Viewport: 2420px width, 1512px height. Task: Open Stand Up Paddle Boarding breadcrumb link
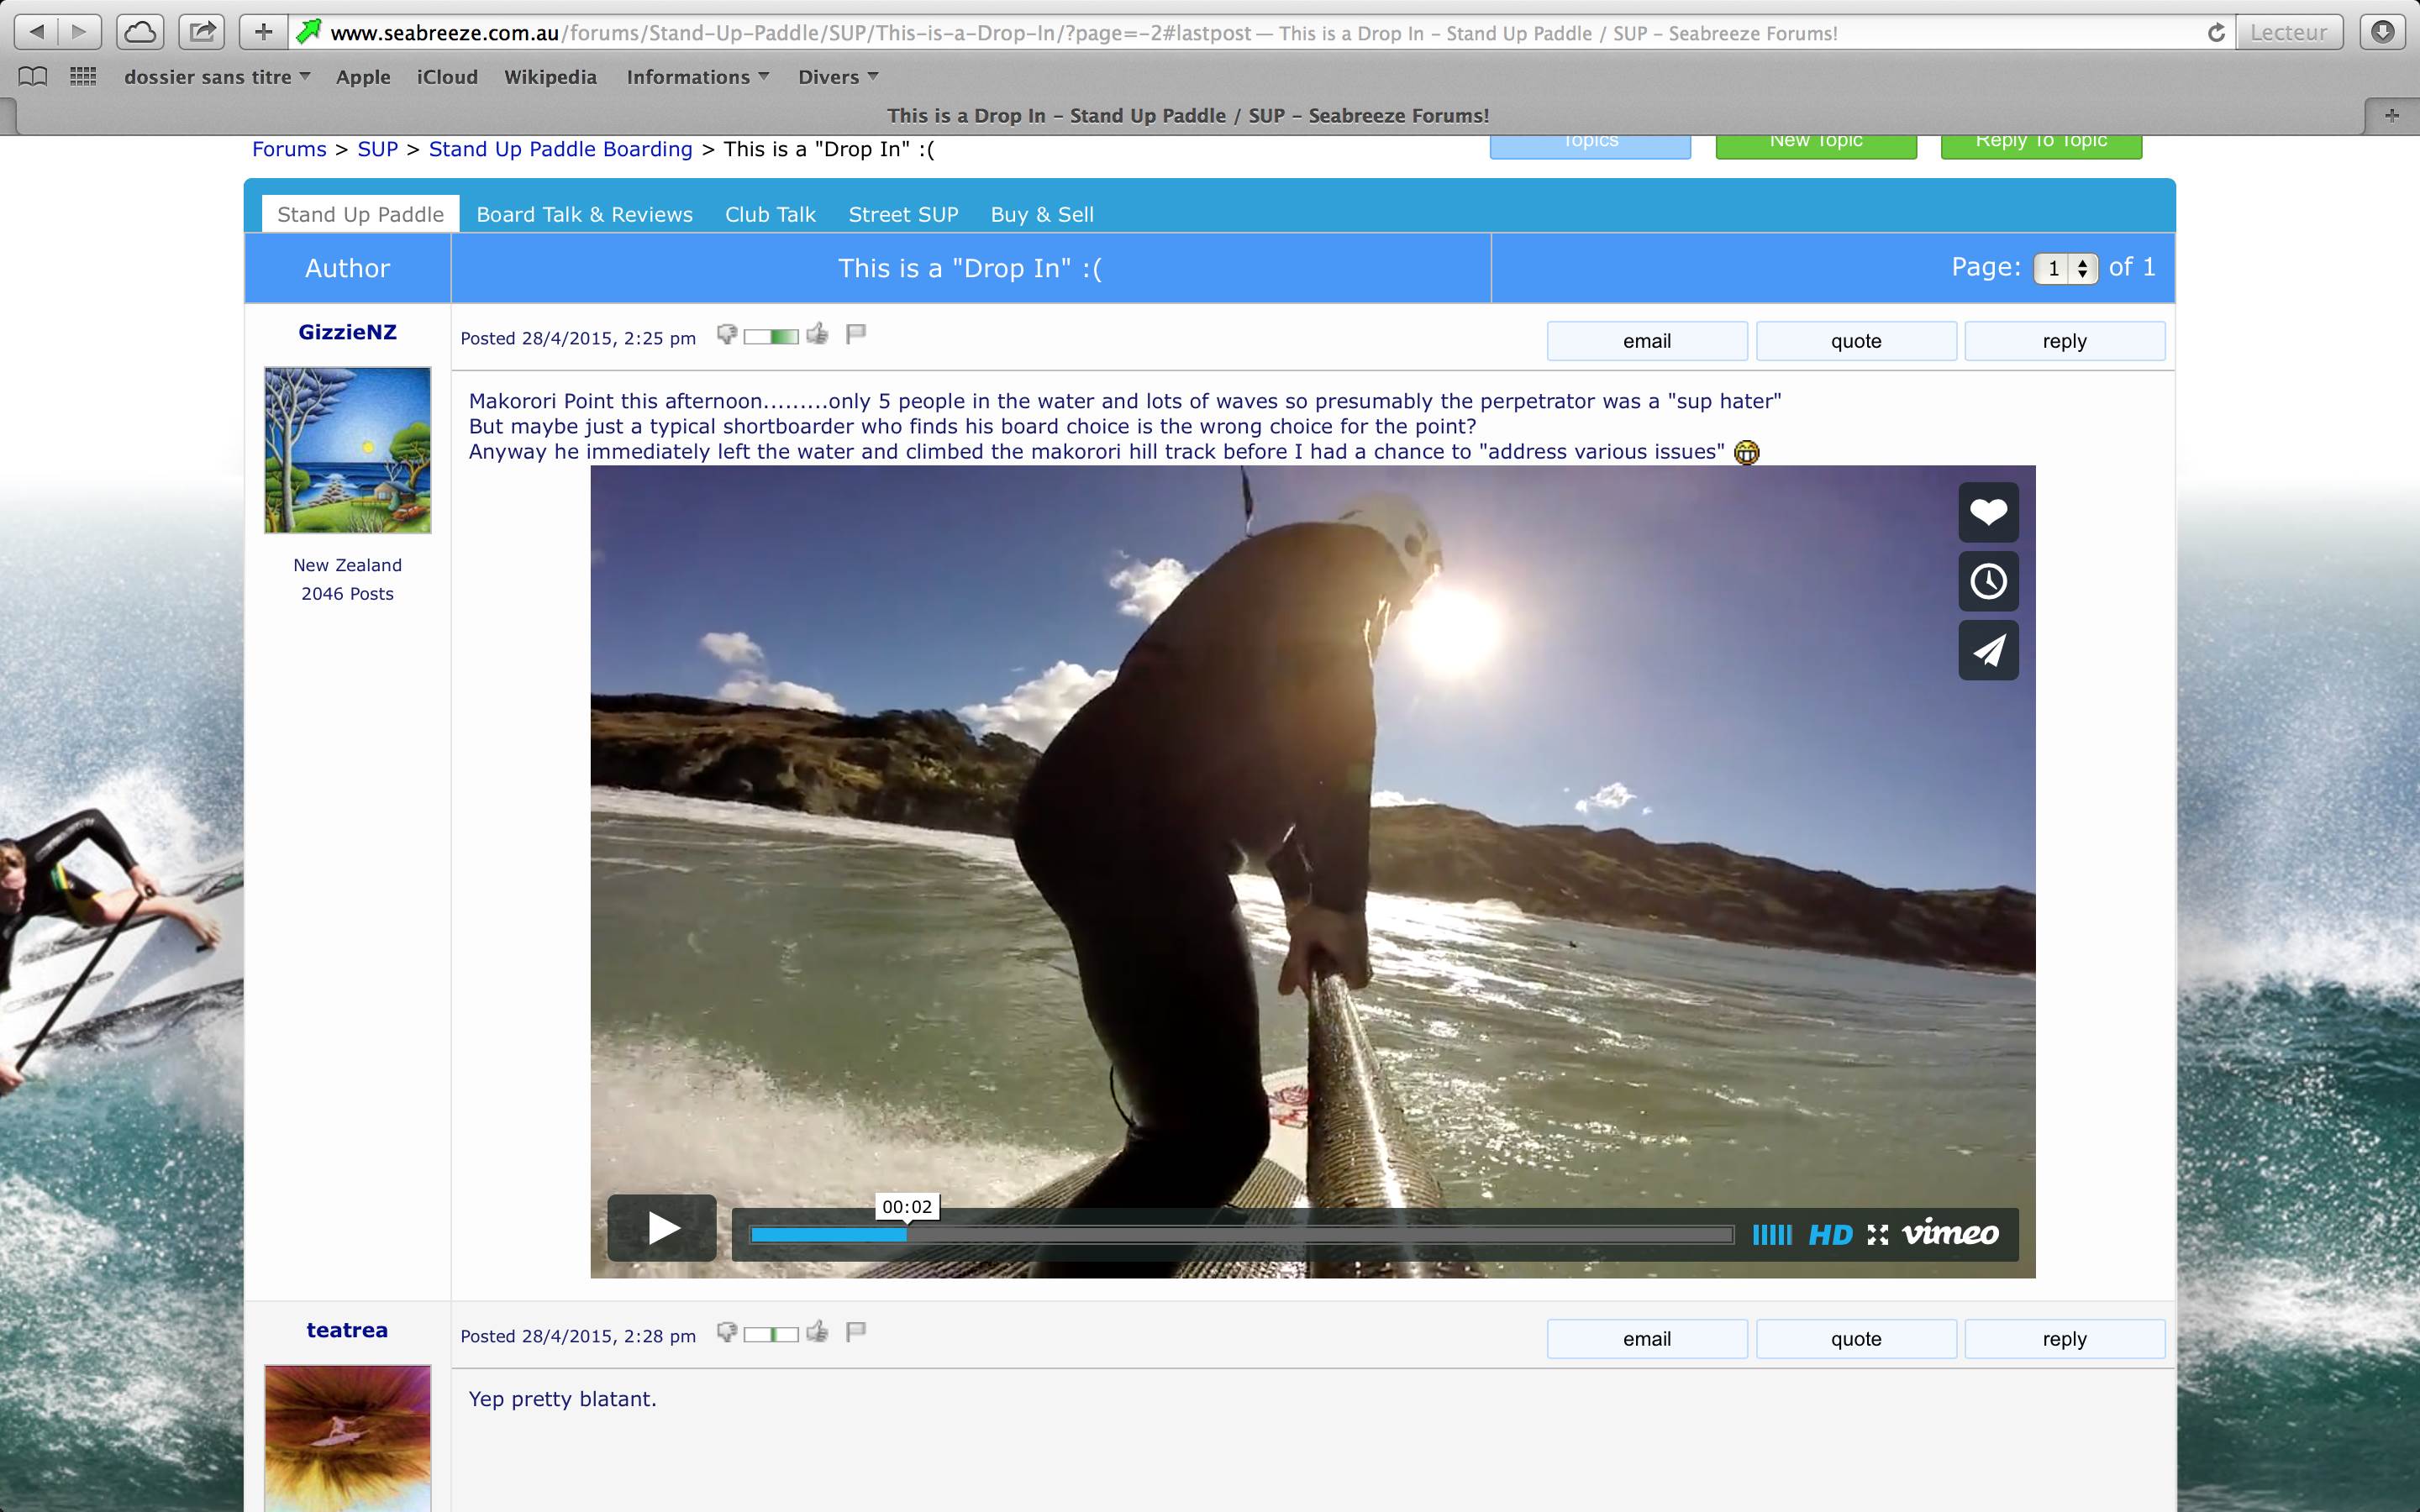click(x=560, y=149)
